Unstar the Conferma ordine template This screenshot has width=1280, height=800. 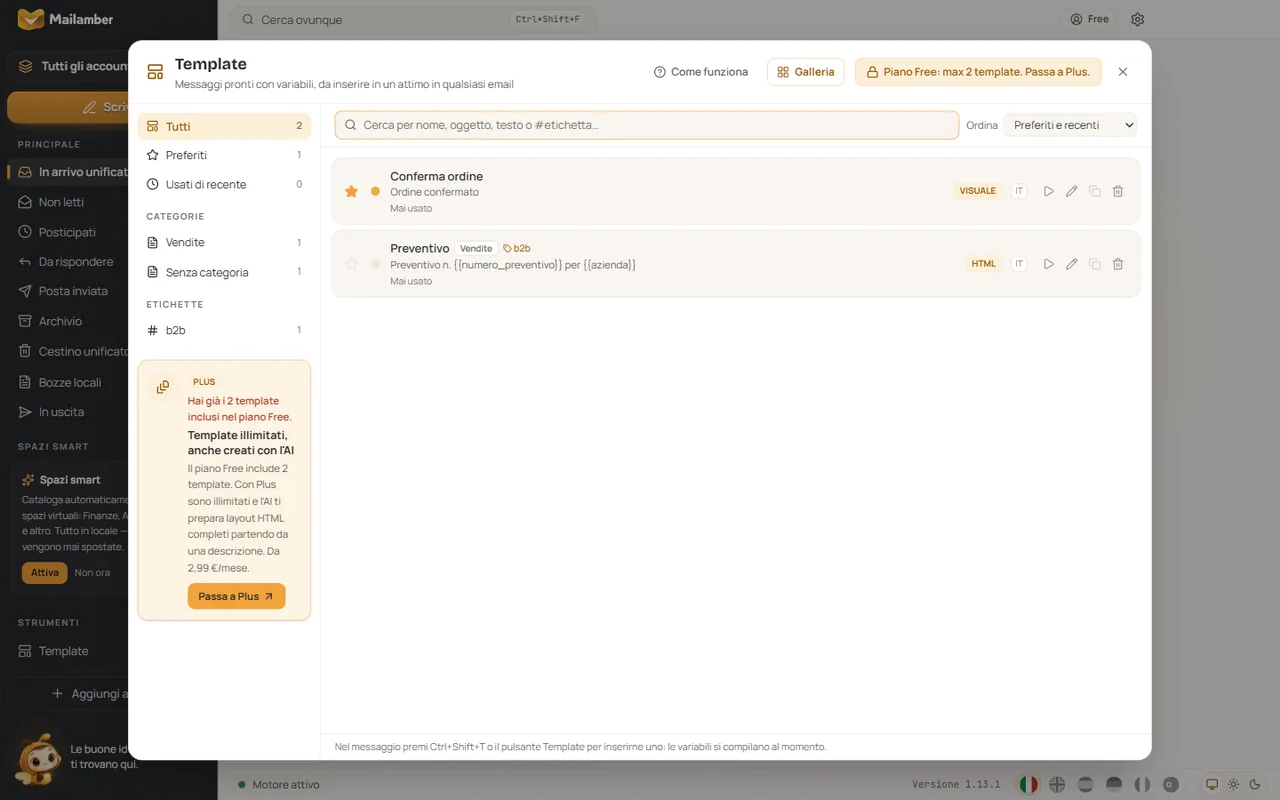[x=351, y=191]
